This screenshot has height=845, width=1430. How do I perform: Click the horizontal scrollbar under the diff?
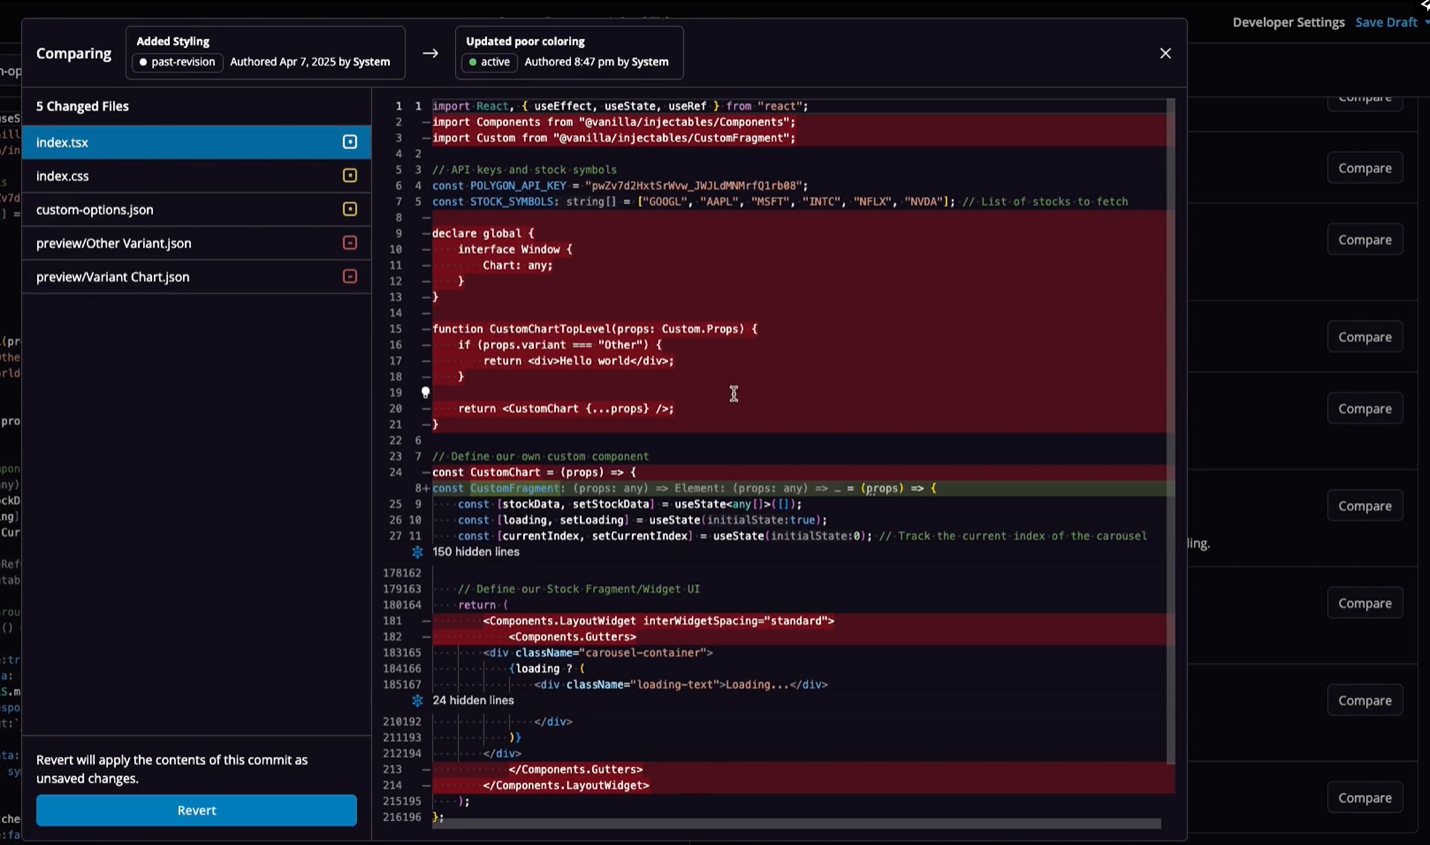point(796,824)
